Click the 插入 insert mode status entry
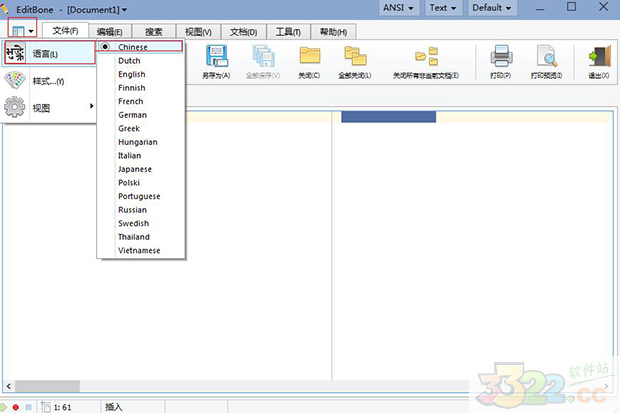The image size is (620, 413). [114, 407]
